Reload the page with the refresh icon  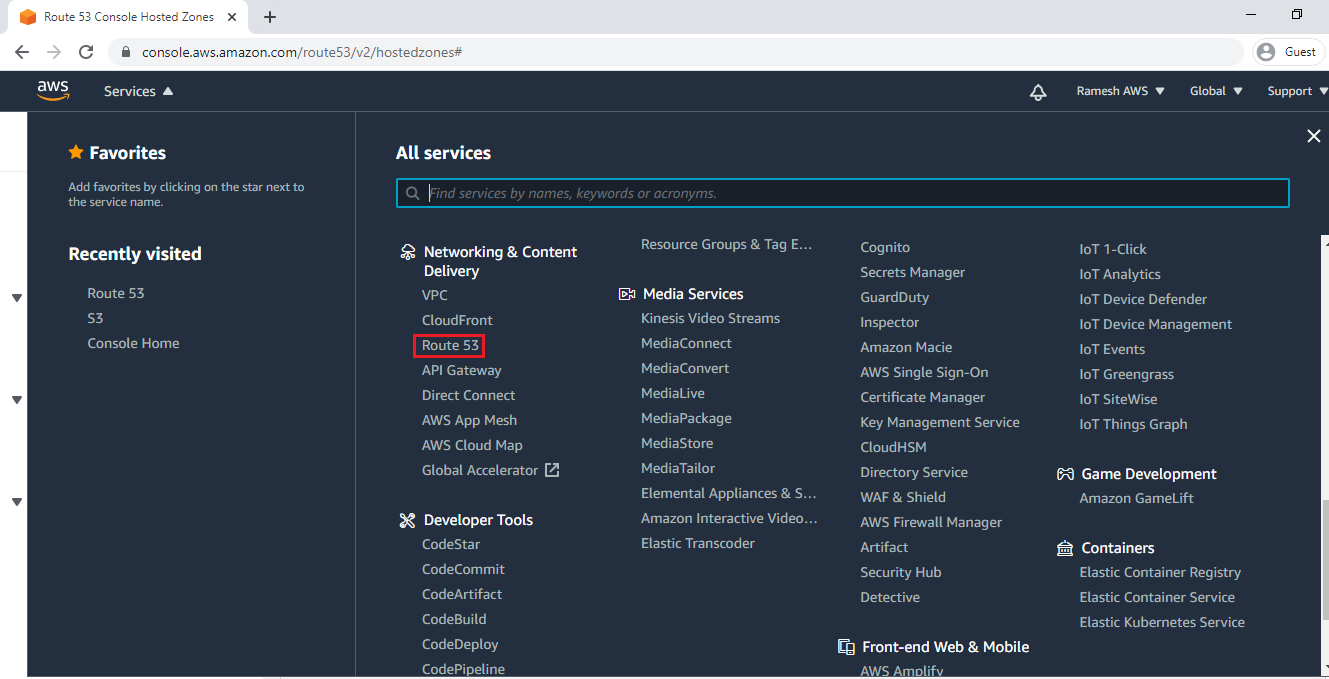coord(86,52)
